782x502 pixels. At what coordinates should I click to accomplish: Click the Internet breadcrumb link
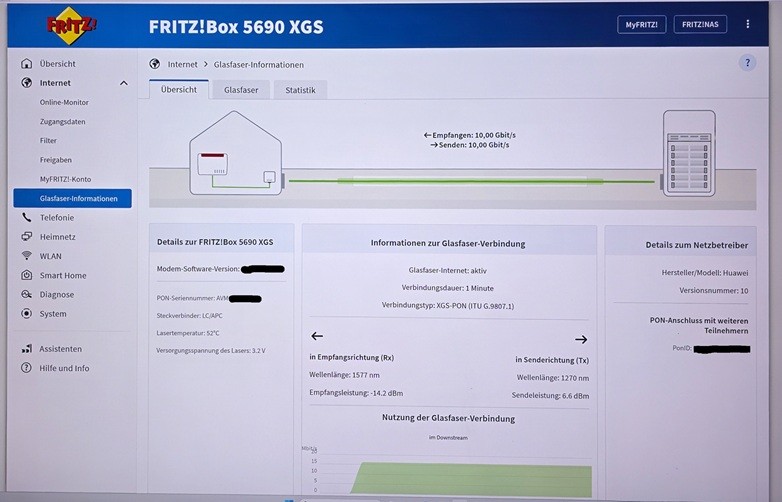[x=183, y=64]
